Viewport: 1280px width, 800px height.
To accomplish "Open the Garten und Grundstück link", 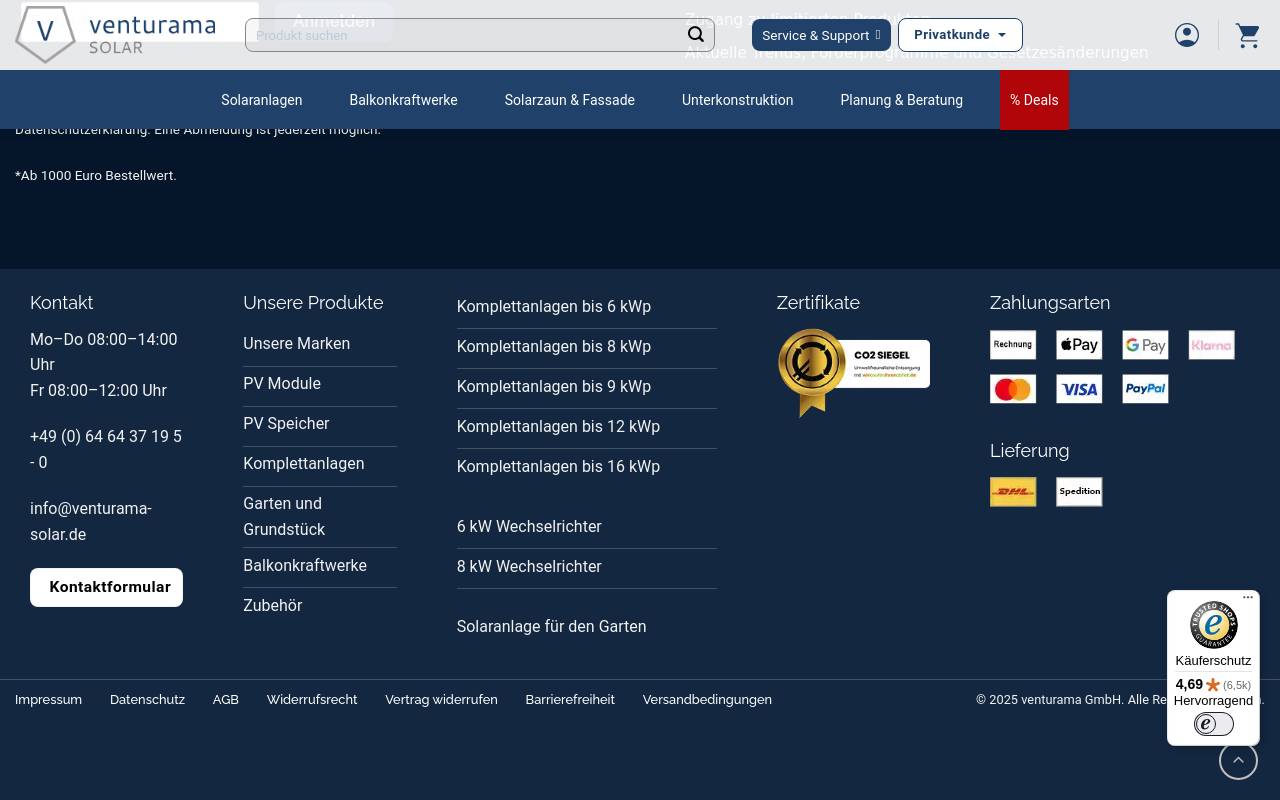I will 284,517.
